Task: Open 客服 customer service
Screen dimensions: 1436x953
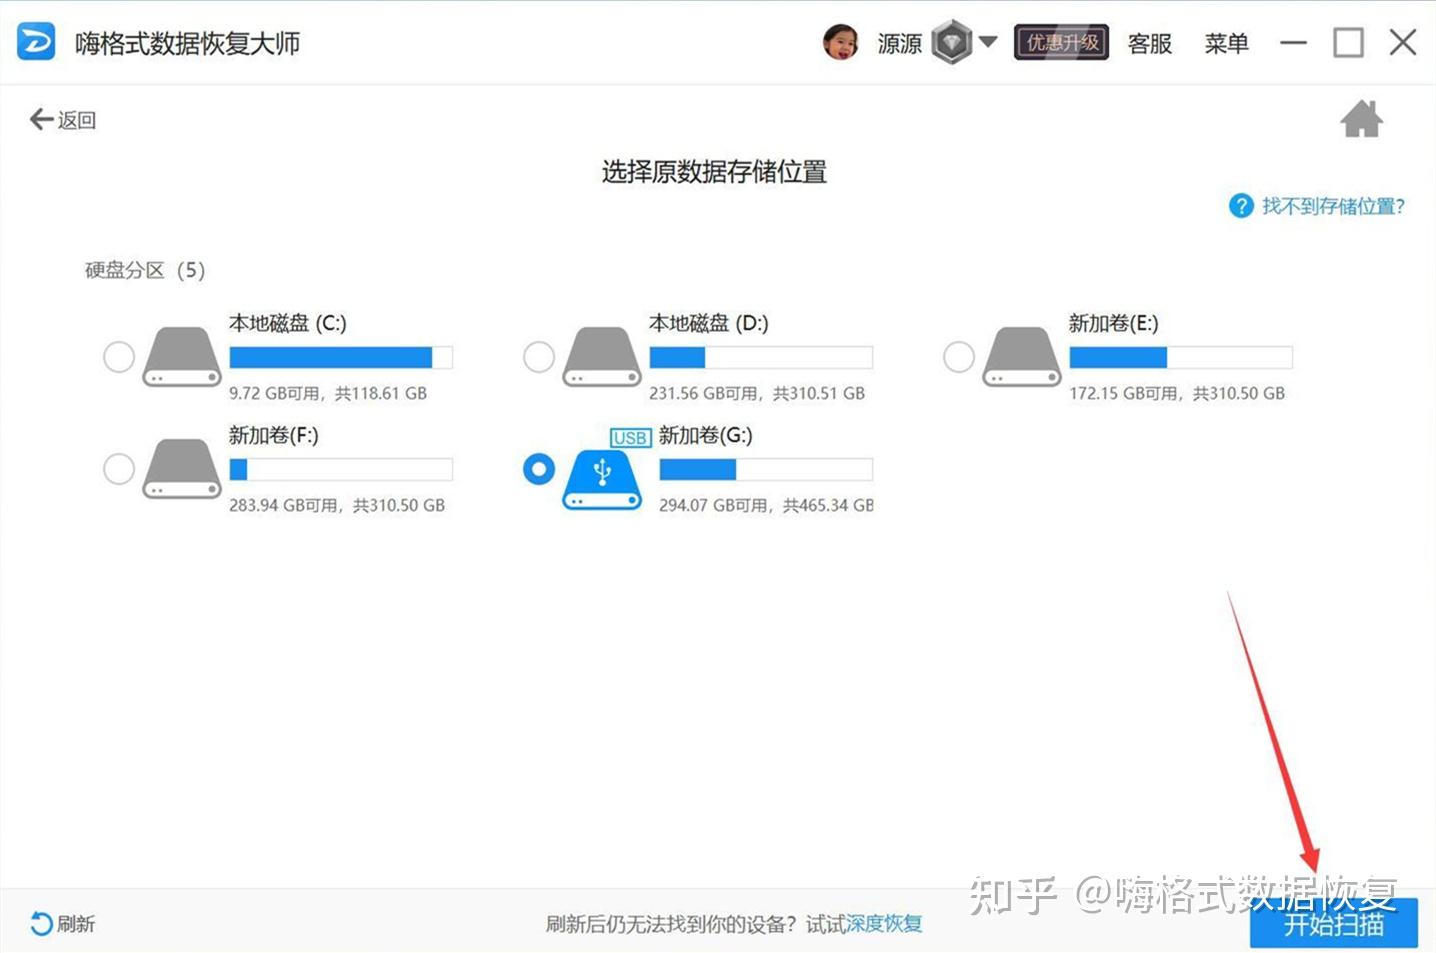Action: point(1149,43)
